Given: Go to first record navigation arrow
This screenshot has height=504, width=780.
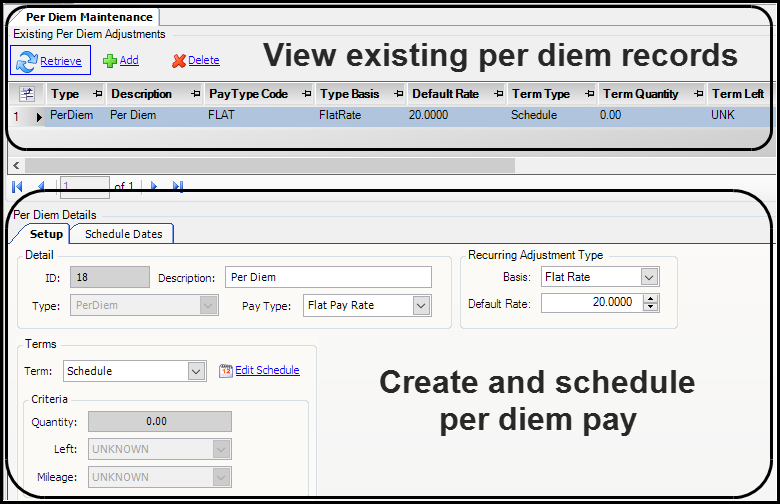Looking at the screenshot, I should pos(17,187).
